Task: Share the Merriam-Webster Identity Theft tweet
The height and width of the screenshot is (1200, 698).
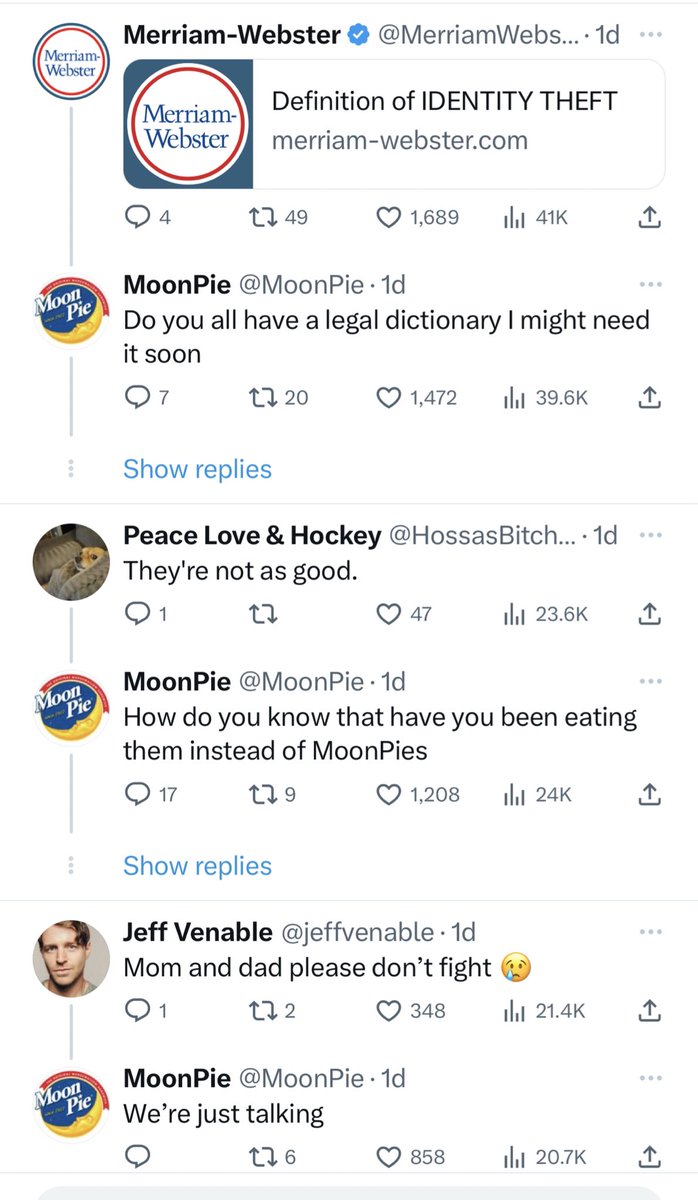Action: (649, 217)
